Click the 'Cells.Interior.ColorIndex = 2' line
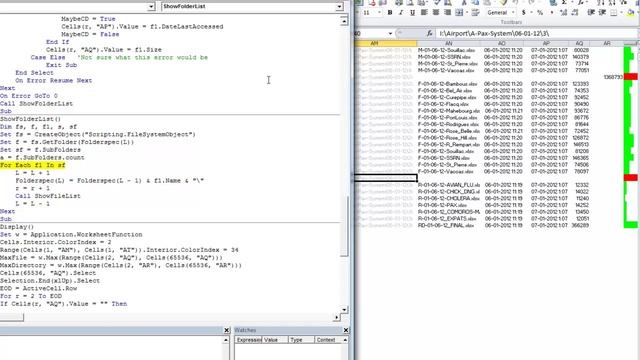Viewport: 640px width, 360px height. [56, 242]
